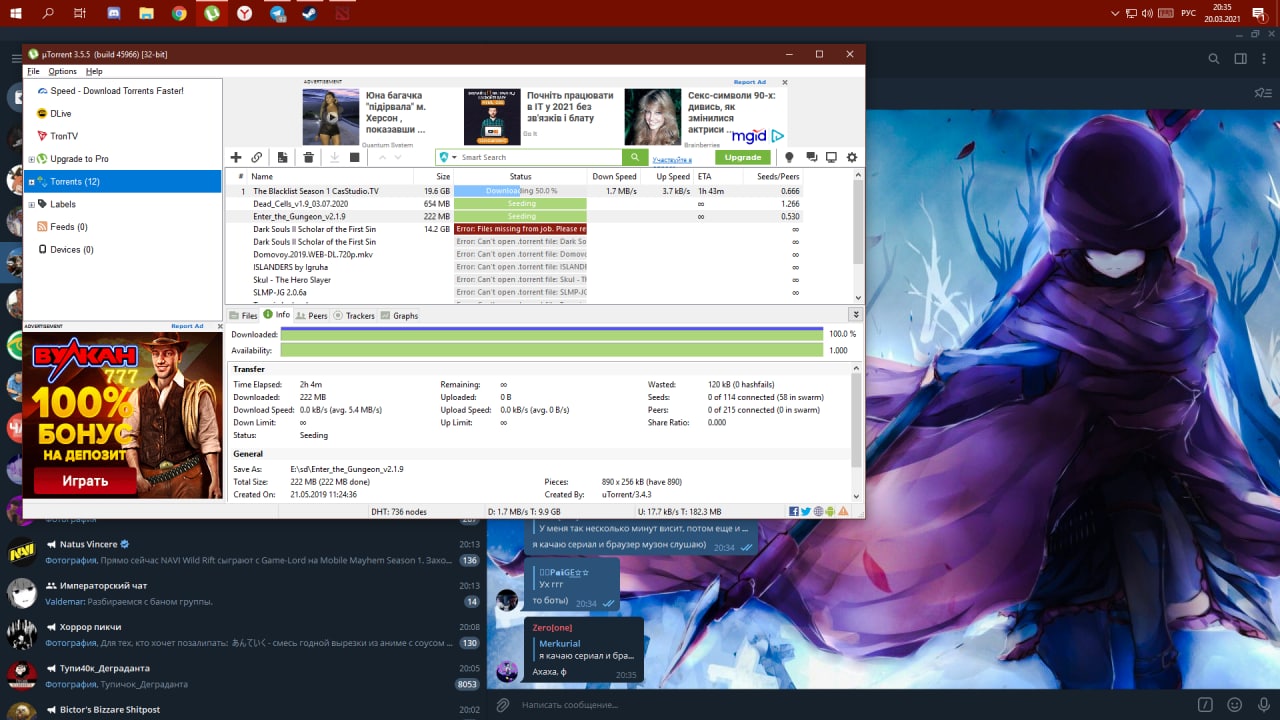Open the Options menu

pos(62,71)
